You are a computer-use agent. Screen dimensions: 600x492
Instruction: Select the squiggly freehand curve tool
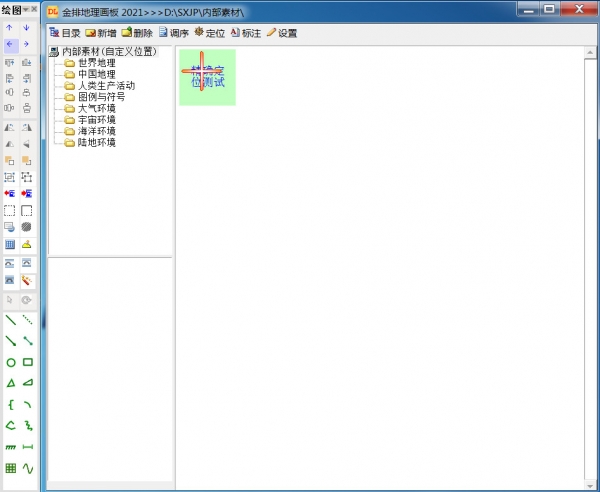coord(28,425)
